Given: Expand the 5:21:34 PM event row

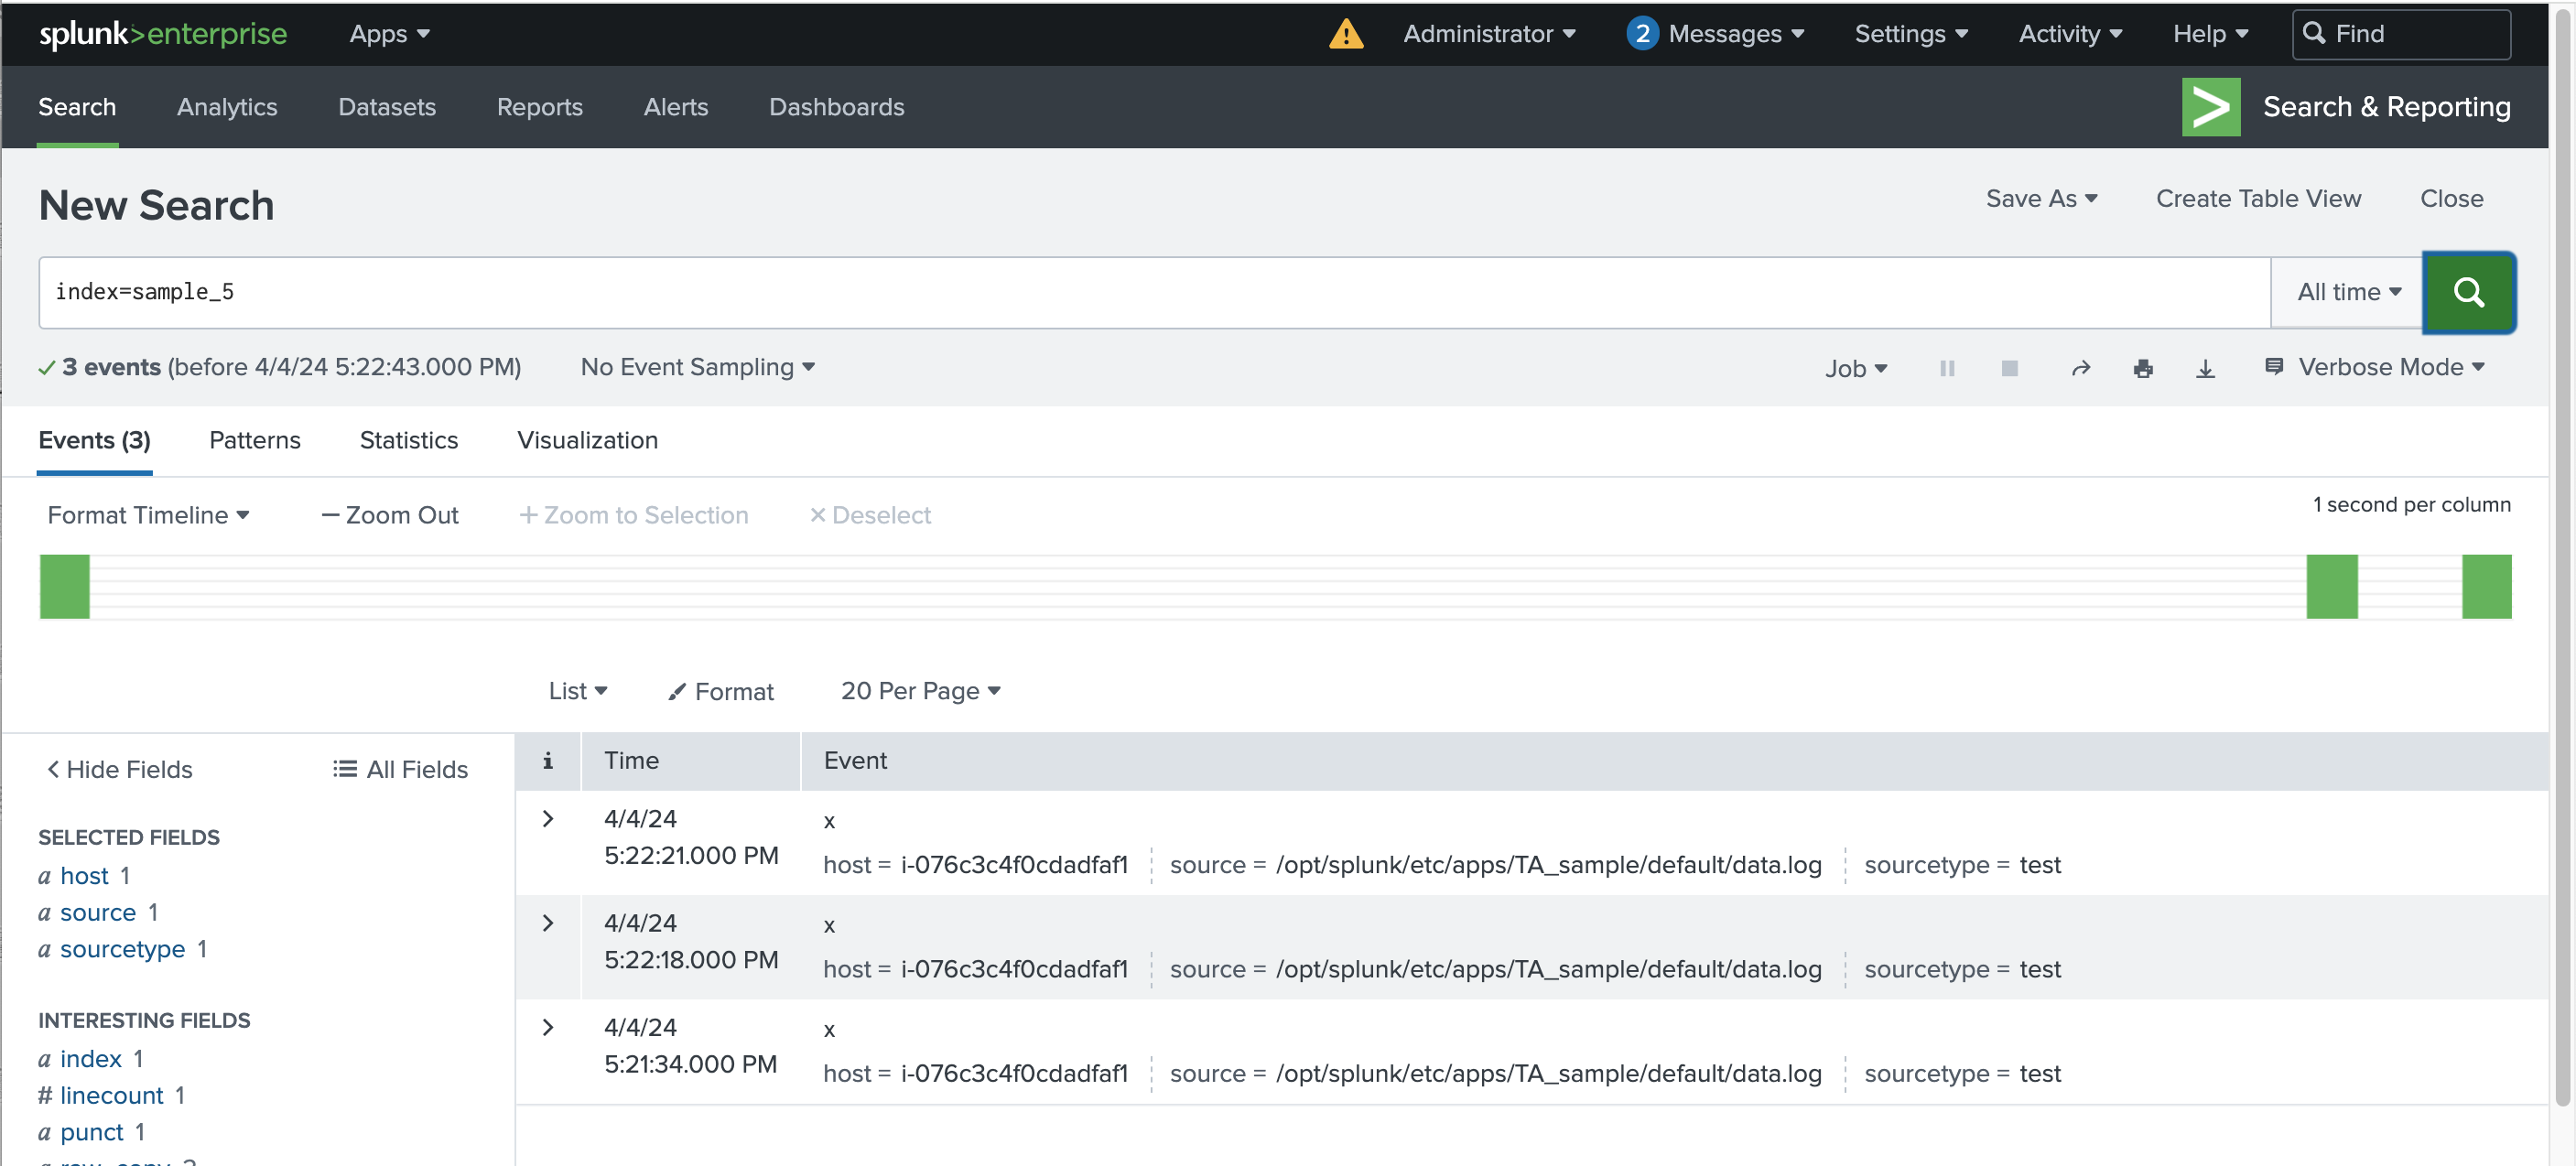Looking at the screenshot, I should coord(547,1027).
